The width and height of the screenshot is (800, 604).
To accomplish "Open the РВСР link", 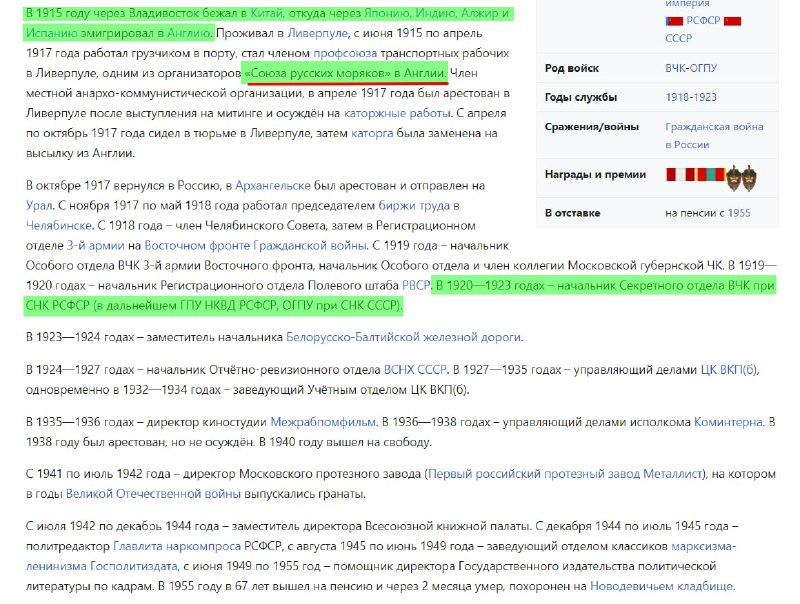I will point(416,286).
